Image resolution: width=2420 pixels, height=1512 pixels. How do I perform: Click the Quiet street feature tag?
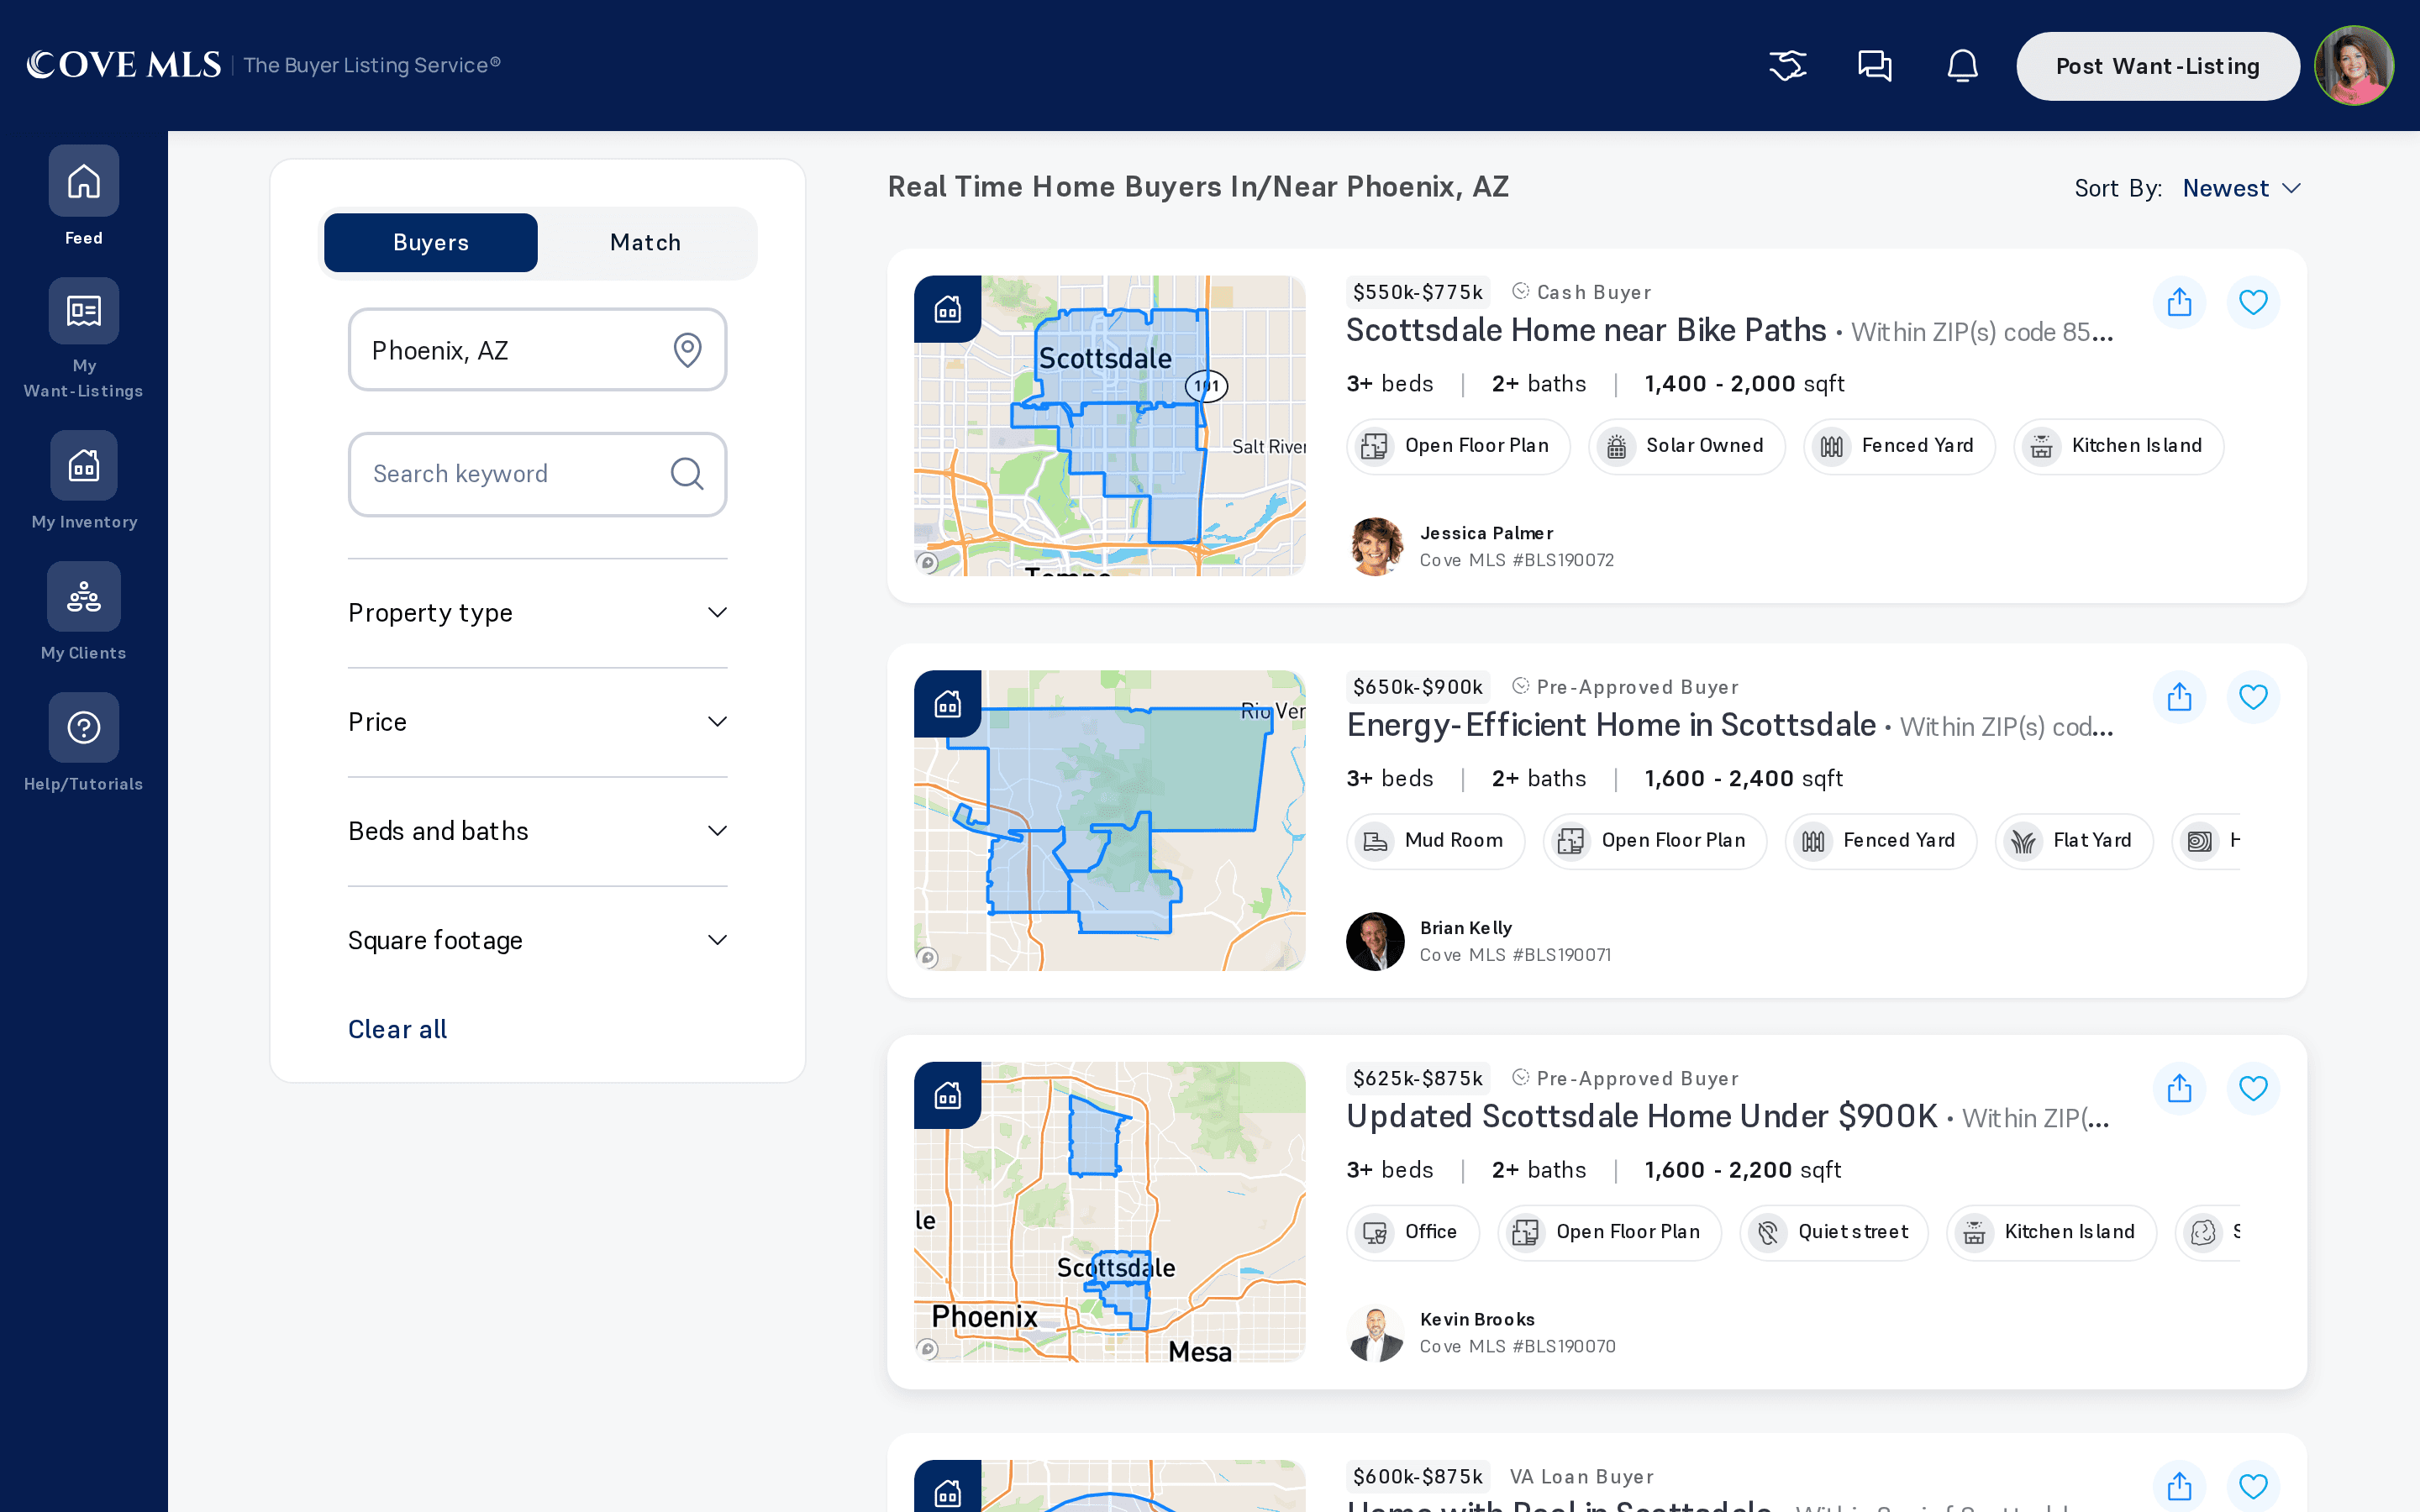coord(1833,1232)
